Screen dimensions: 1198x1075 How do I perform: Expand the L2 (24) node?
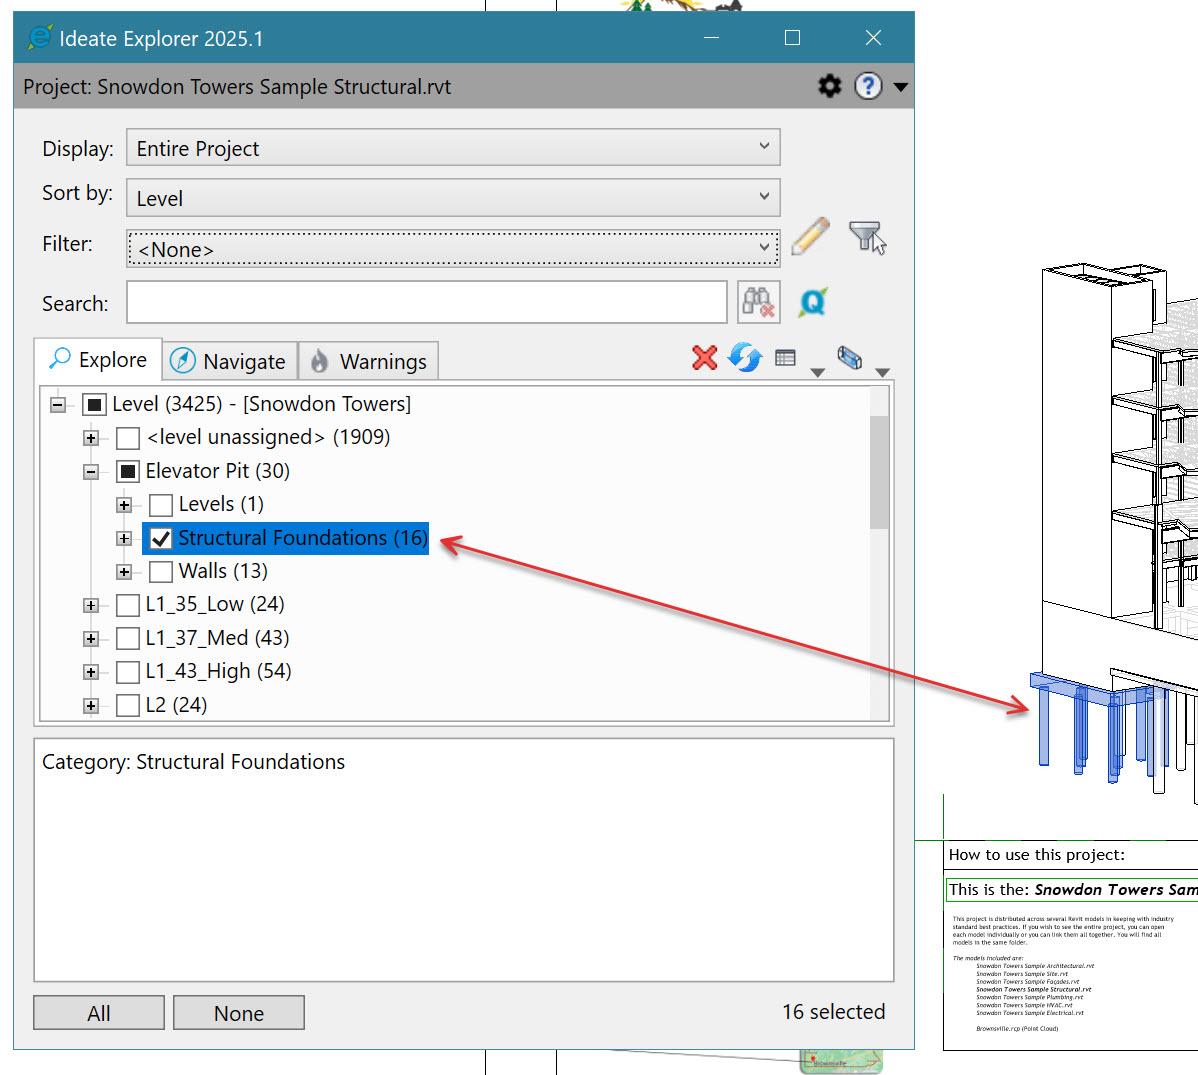pos(91,705)
